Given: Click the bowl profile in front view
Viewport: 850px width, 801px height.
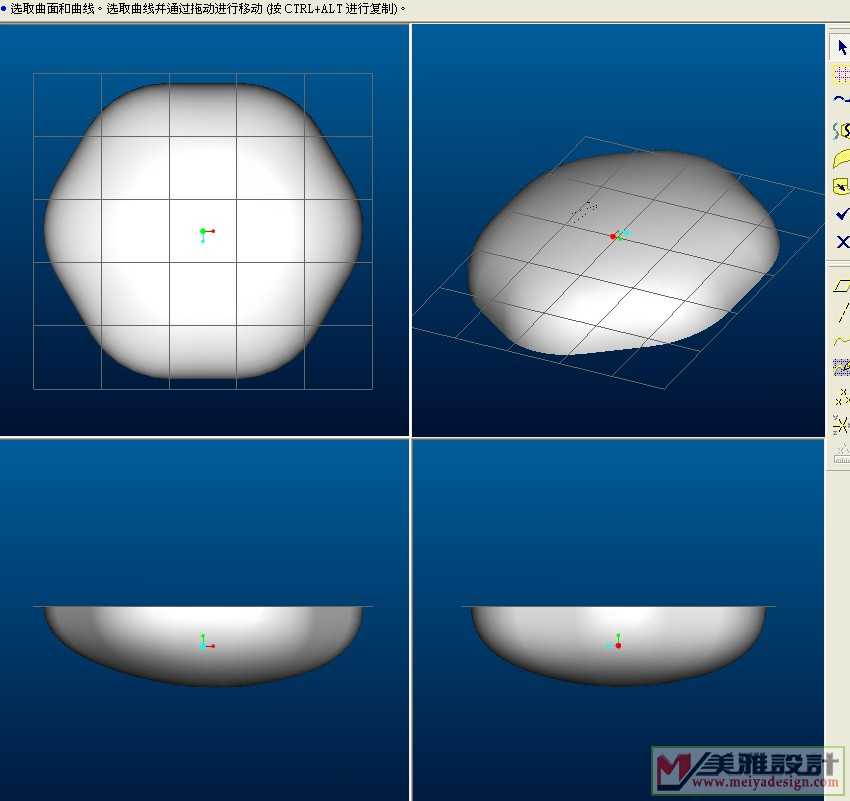Looking at the screenshot, I should (203, 645).
